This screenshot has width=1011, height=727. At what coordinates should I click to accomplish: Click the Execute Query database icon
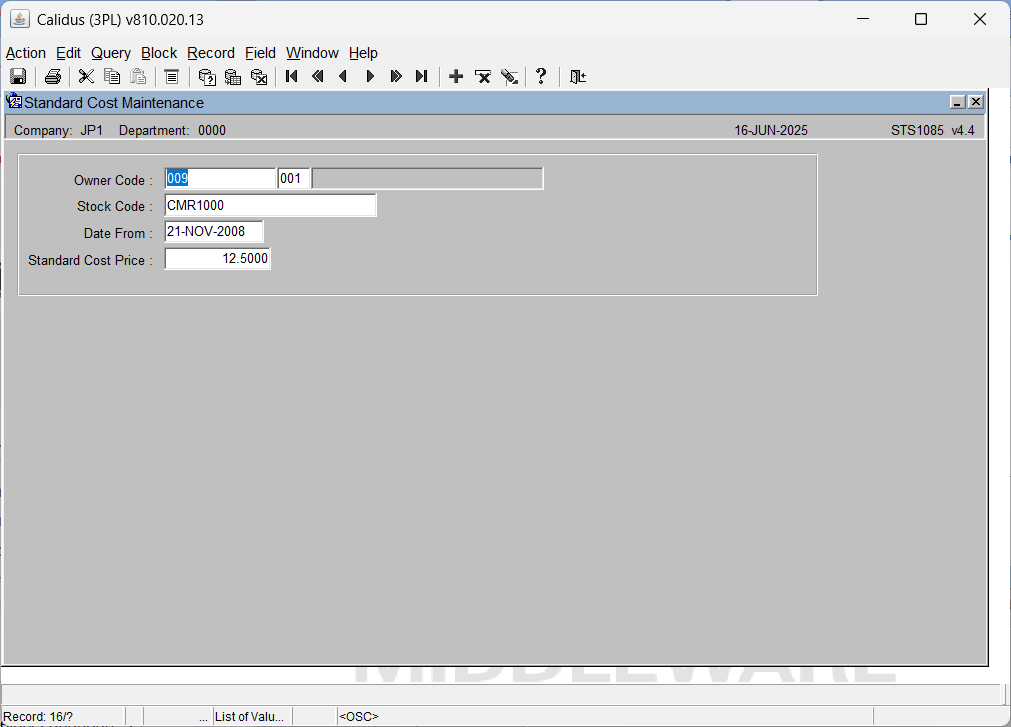[233, 77]
